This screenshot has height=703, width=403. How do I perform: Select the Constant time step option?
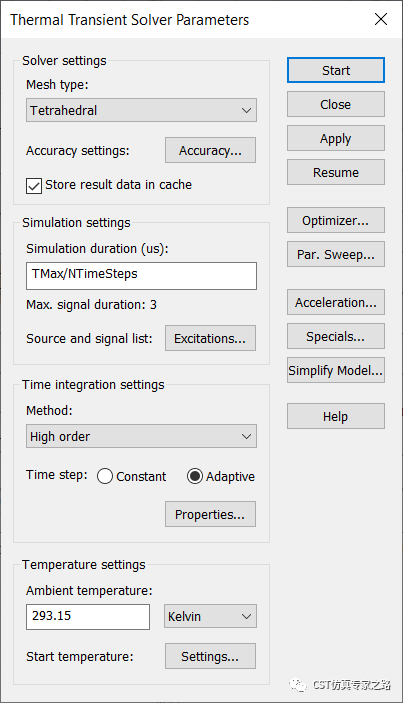tap(105, 476)
